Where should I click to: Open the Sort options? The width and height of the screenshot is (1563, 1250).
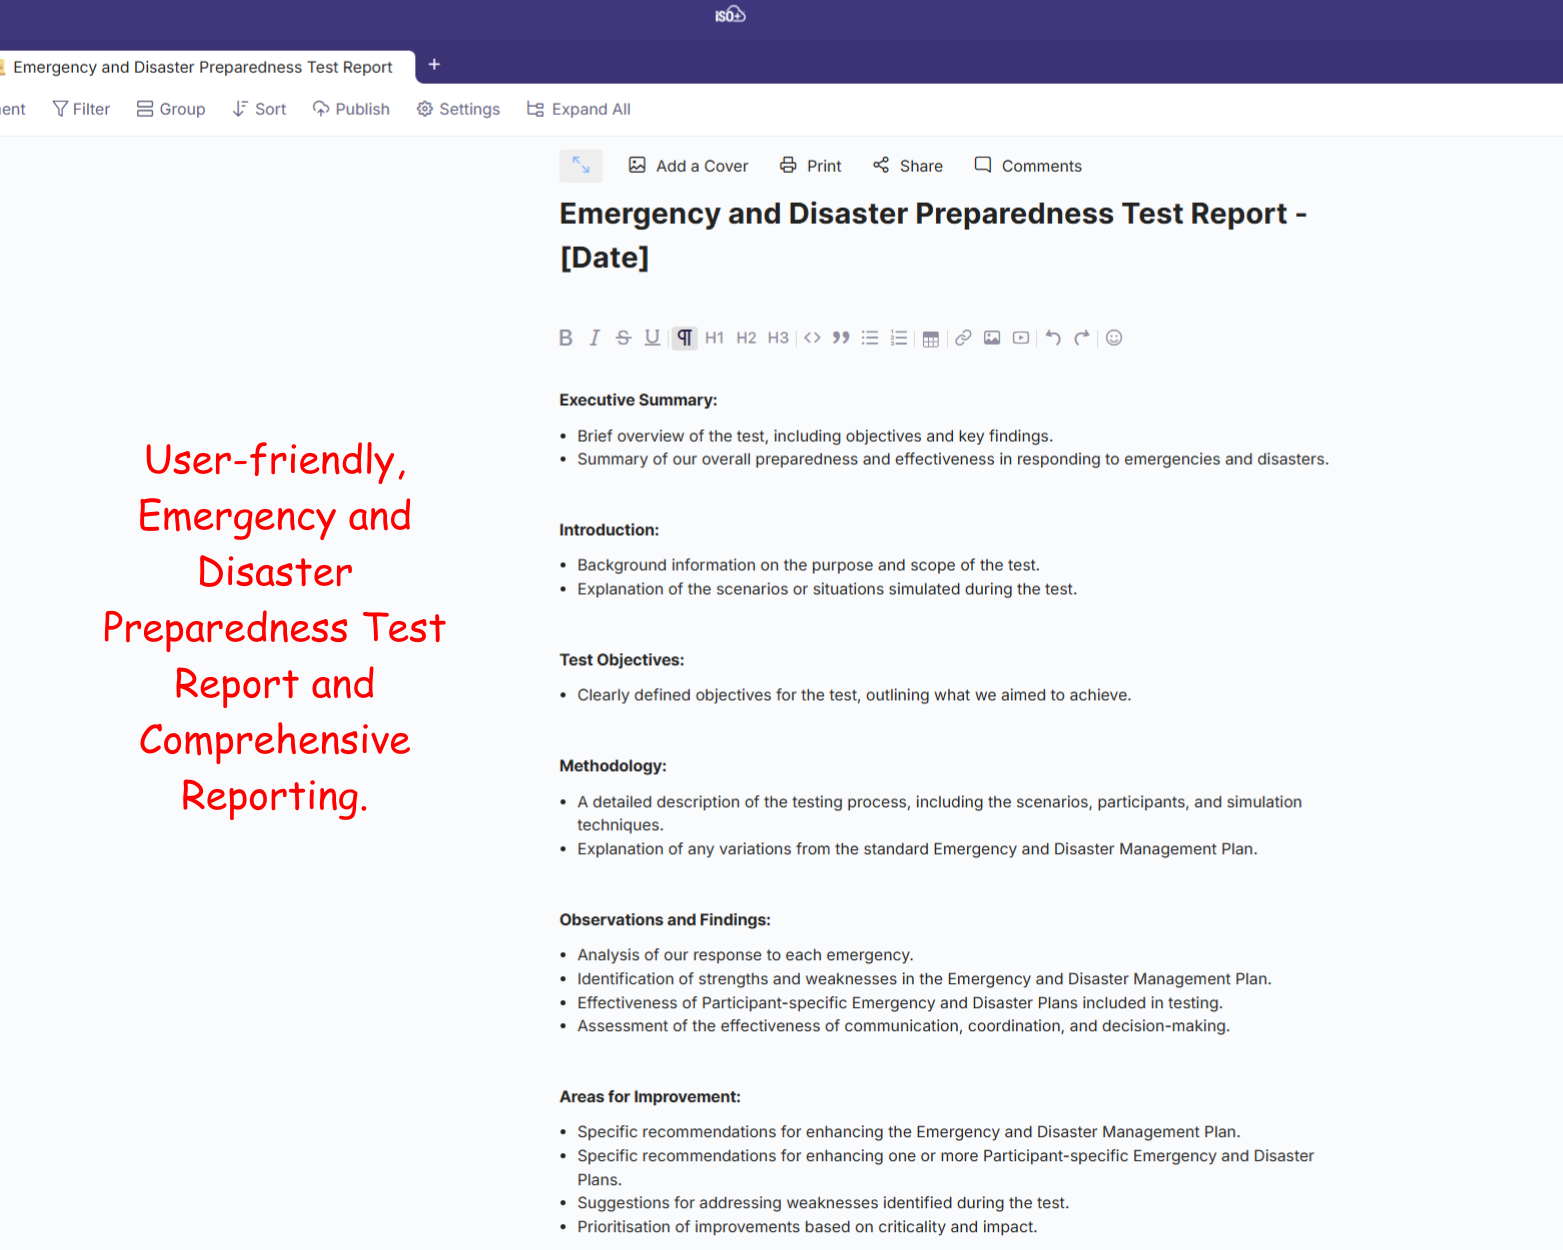(259, 109)
